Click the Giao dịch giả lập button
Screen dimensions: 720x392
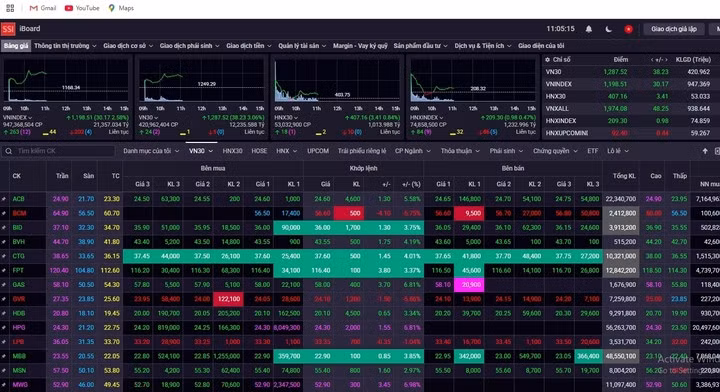click(x=674, y=29)
